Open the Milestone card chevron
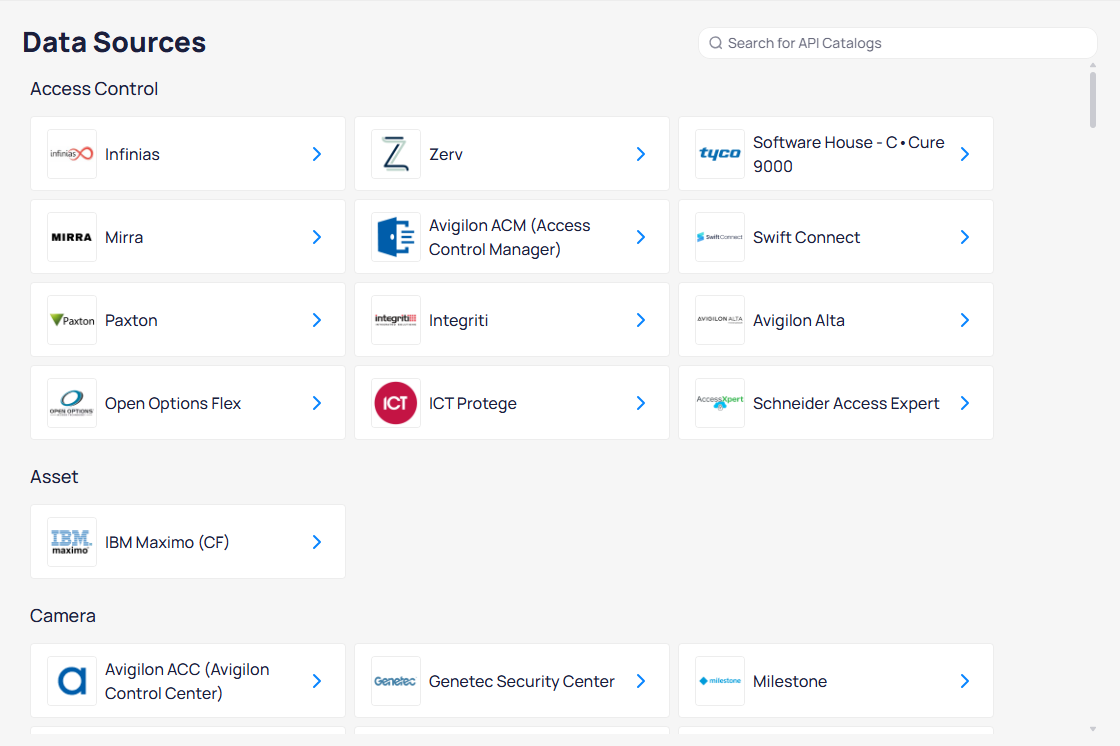The width and height of the screenshot is (1120, 746). [x=965, y=681]
